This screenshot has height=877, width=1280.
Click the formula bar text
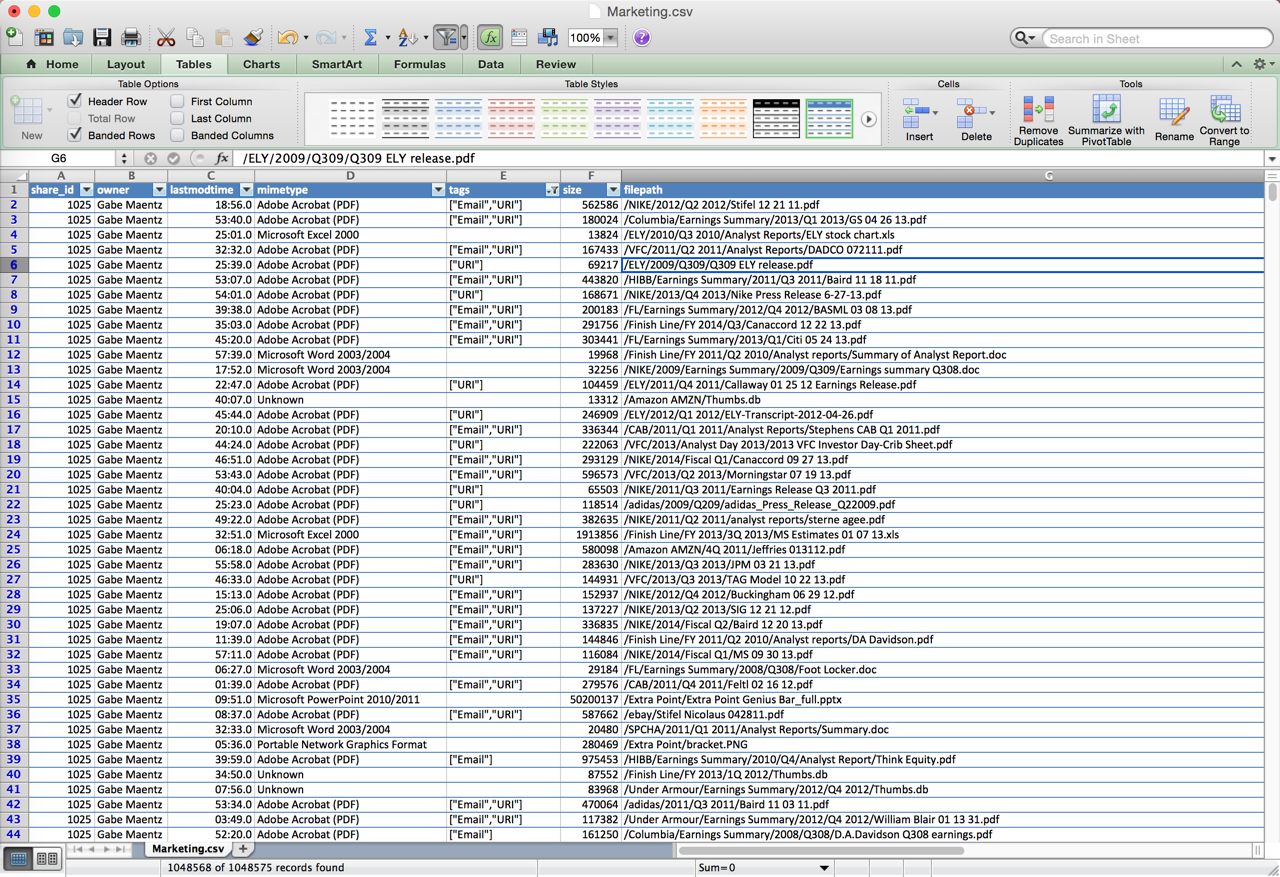(x=359, y=159)
